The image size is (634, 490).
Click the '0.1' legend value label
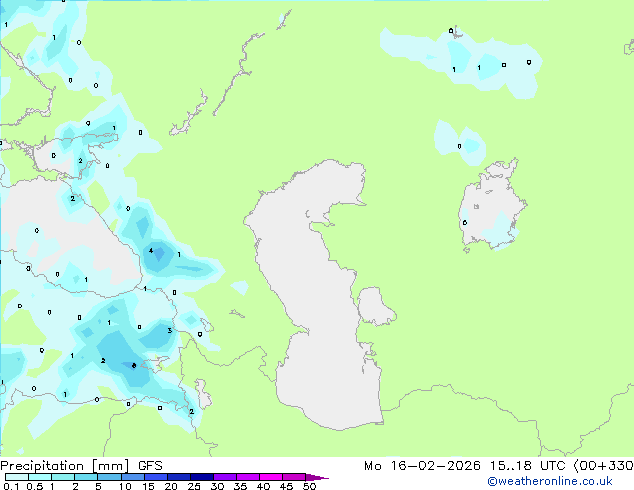[12, 486]
